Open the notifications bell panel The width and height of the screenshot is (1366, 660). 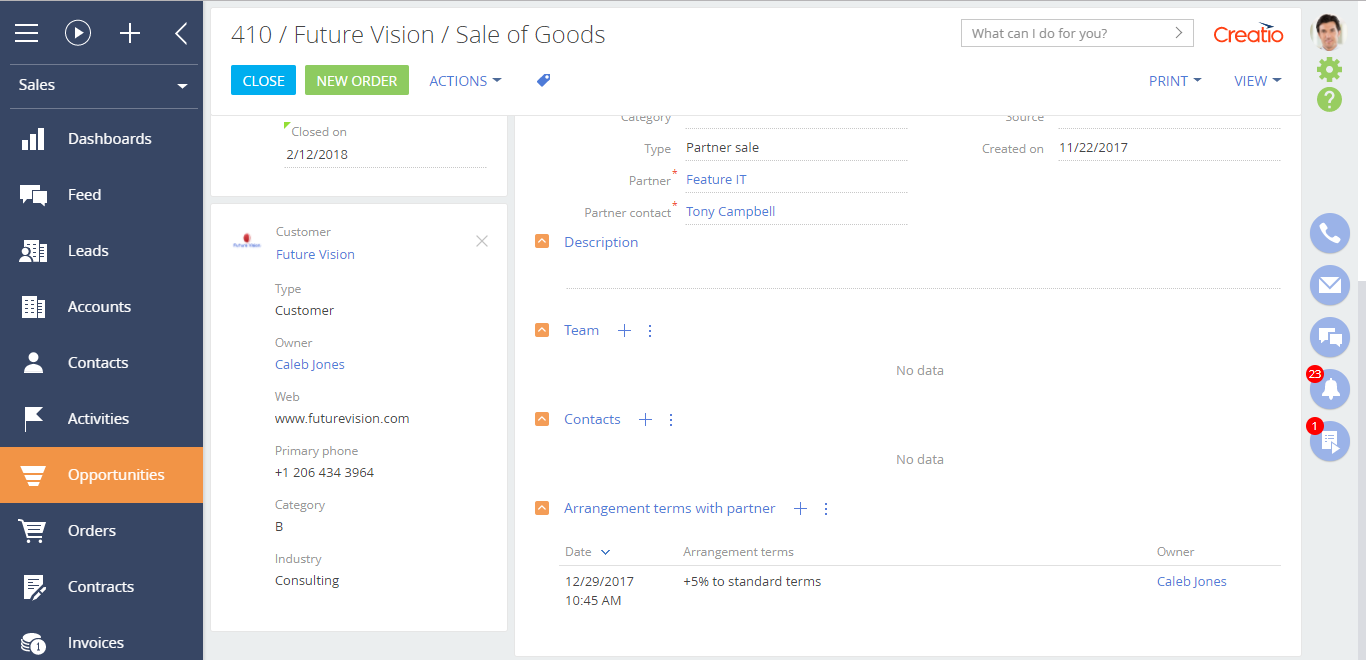(1330, 390)
